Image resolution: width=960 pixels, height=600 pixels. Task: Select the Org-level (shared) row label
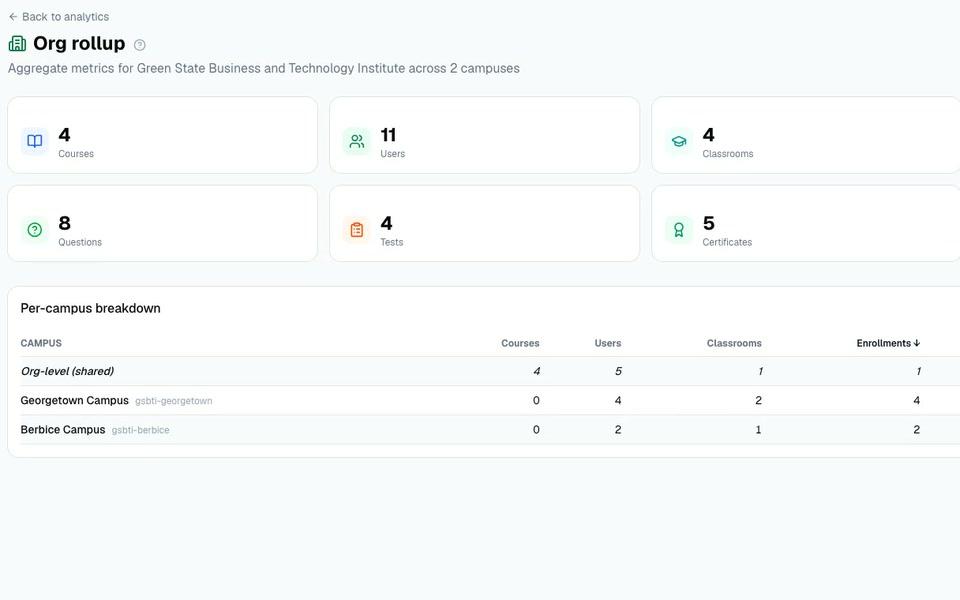point(67,371)
